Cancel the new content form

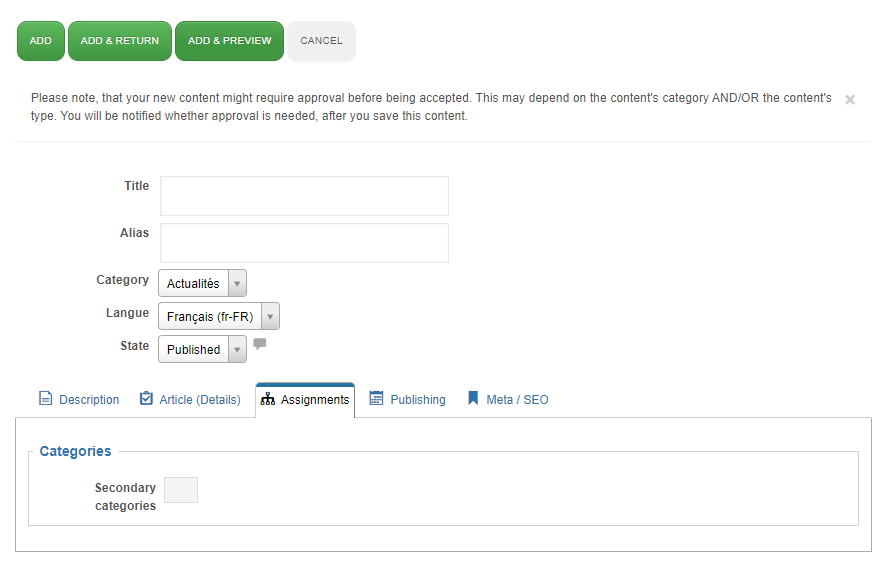pos(321,41)
